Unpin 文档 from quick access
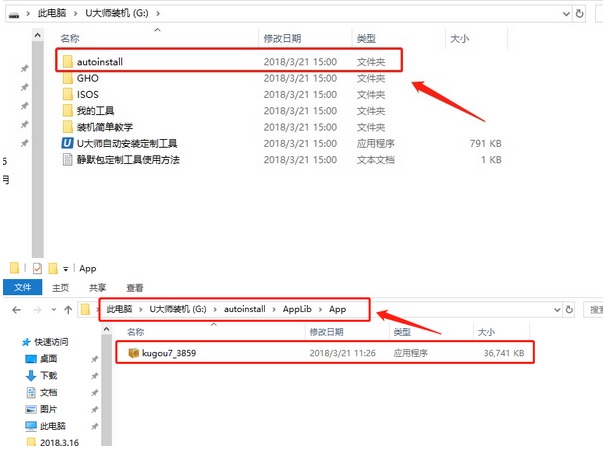605x466 pixels. click(x=95, y=393)
